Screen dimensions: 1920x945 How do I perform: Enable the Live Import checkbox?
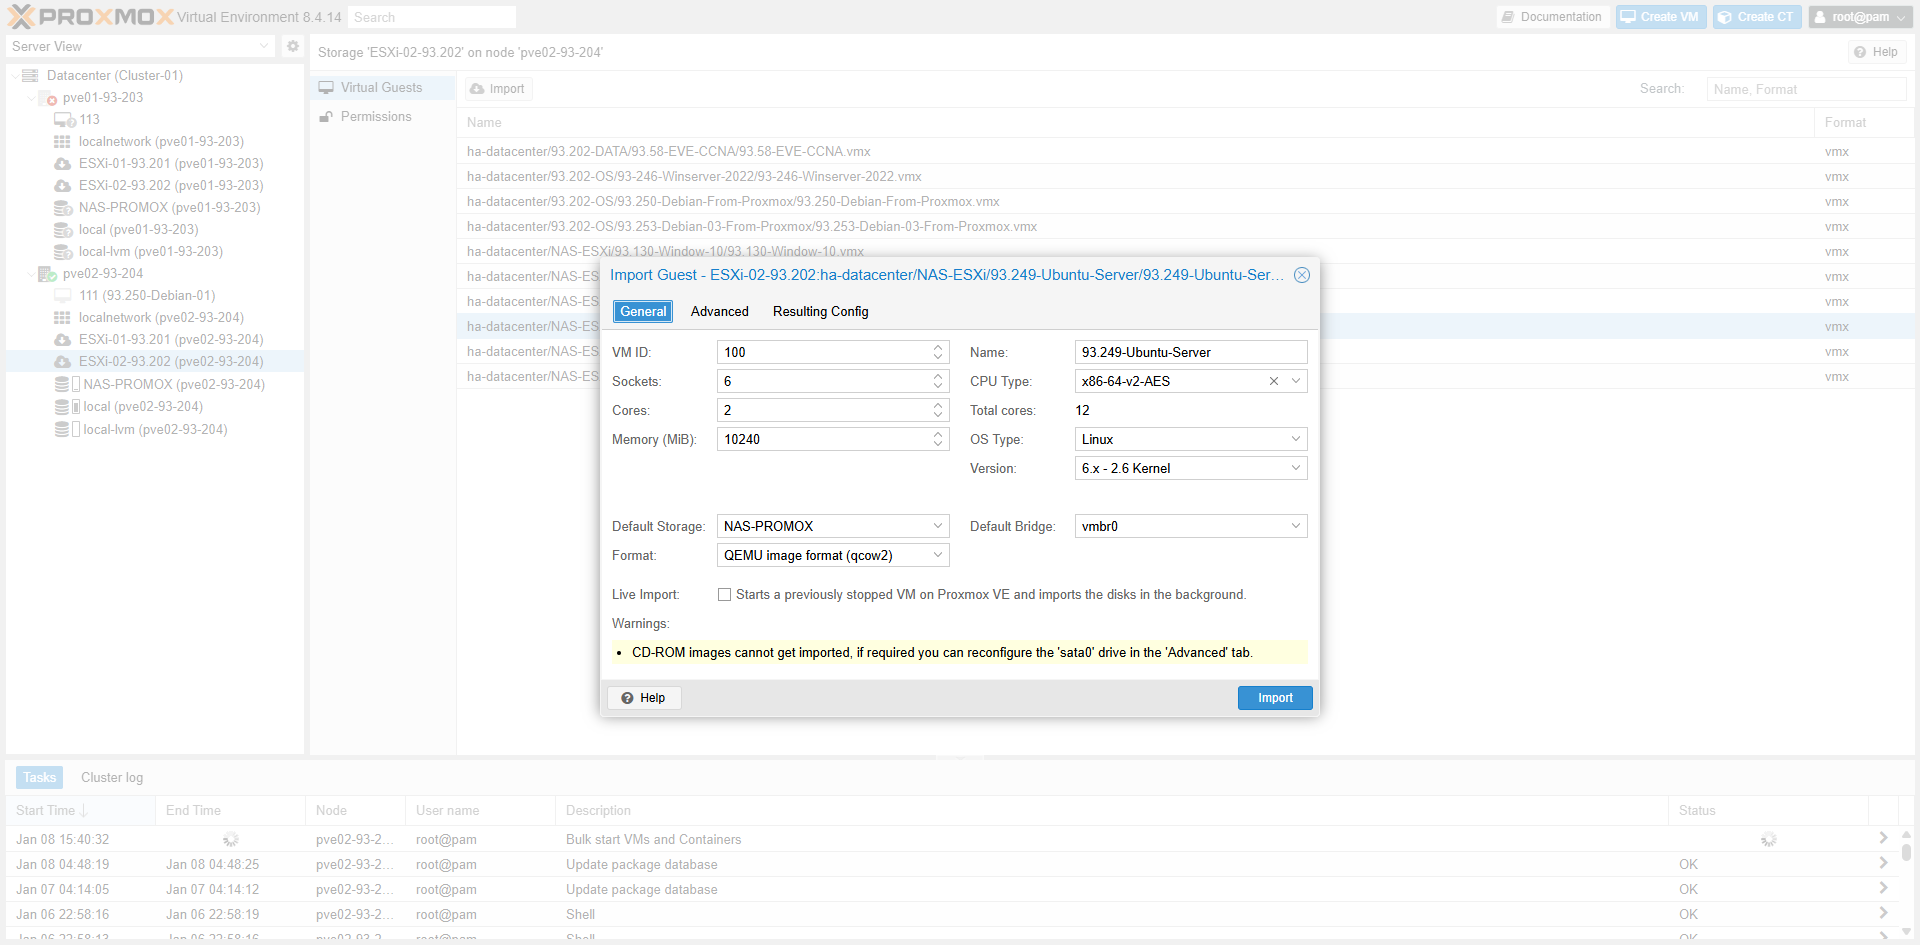pyautogui.click(x=724, y=595)
